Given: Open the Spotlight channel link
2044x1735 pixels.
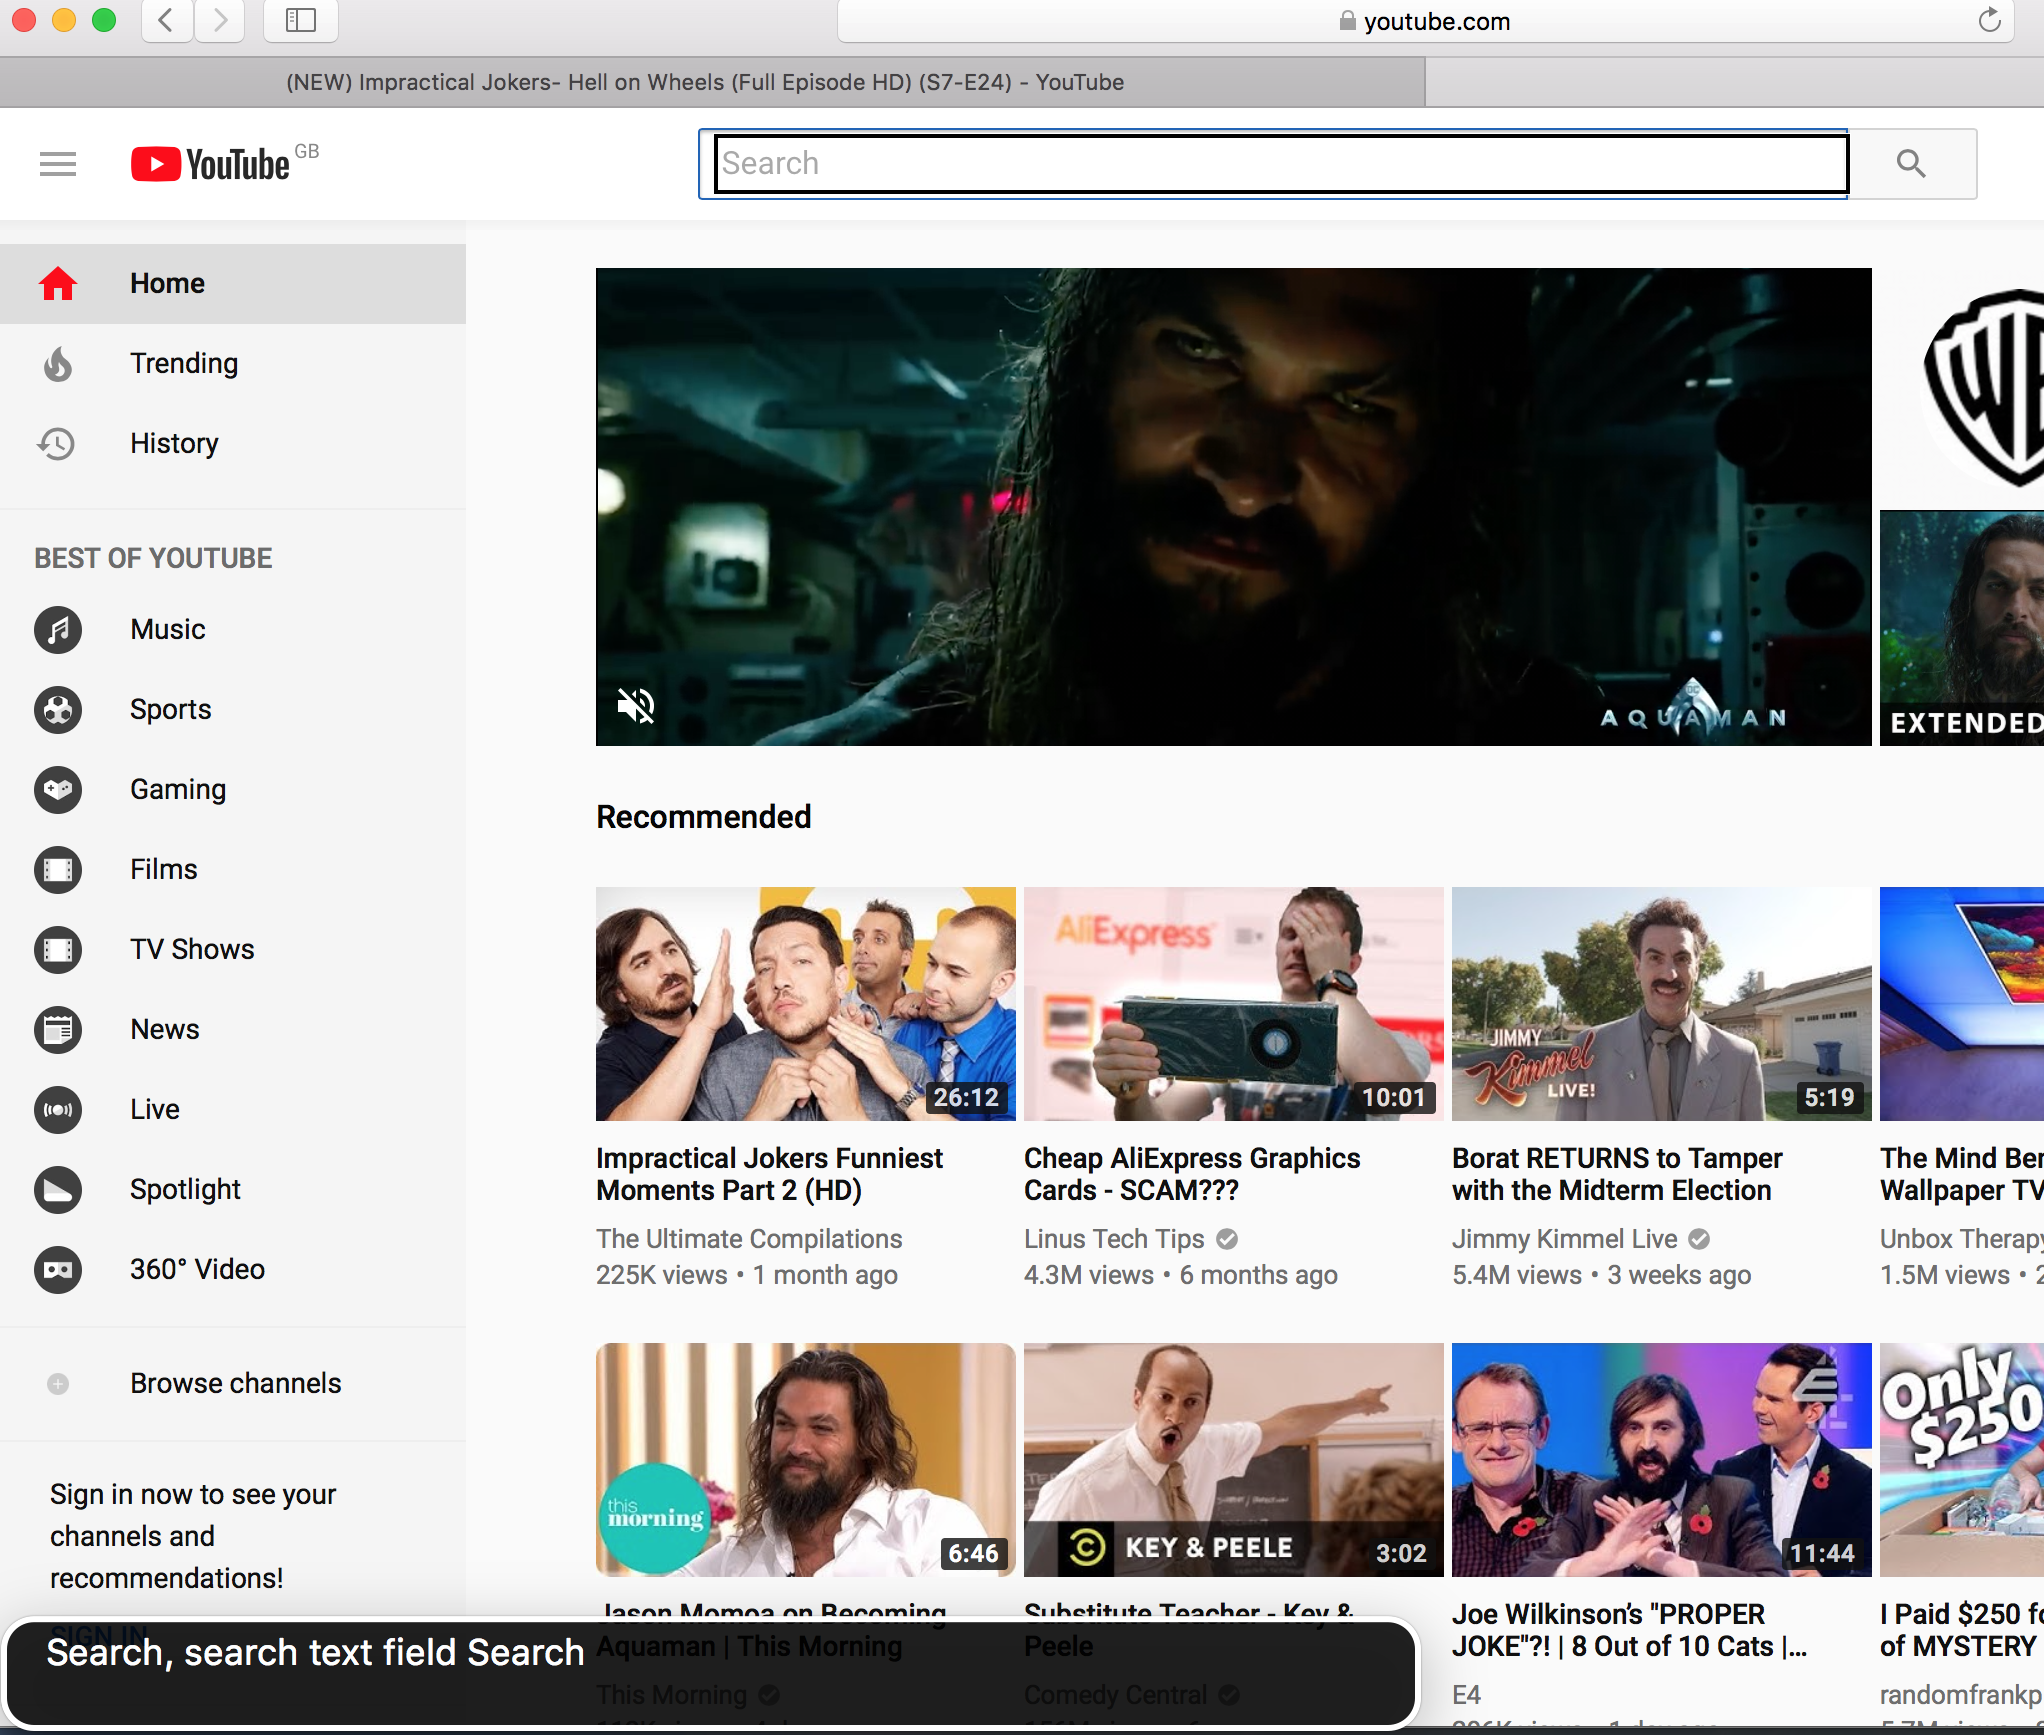Looking at the screenshot, I should pos(233,1190).
